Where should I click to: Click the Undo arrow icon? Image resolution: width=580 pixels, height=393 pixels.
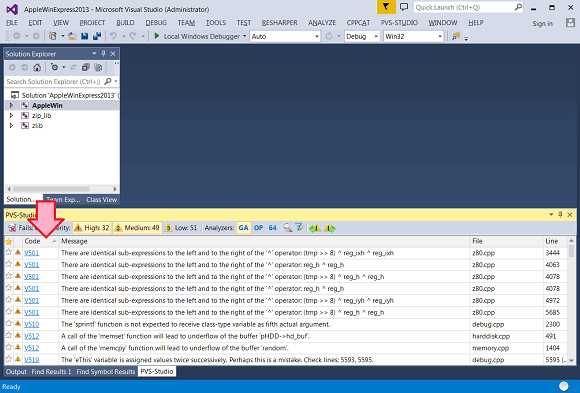click(114, 36)
